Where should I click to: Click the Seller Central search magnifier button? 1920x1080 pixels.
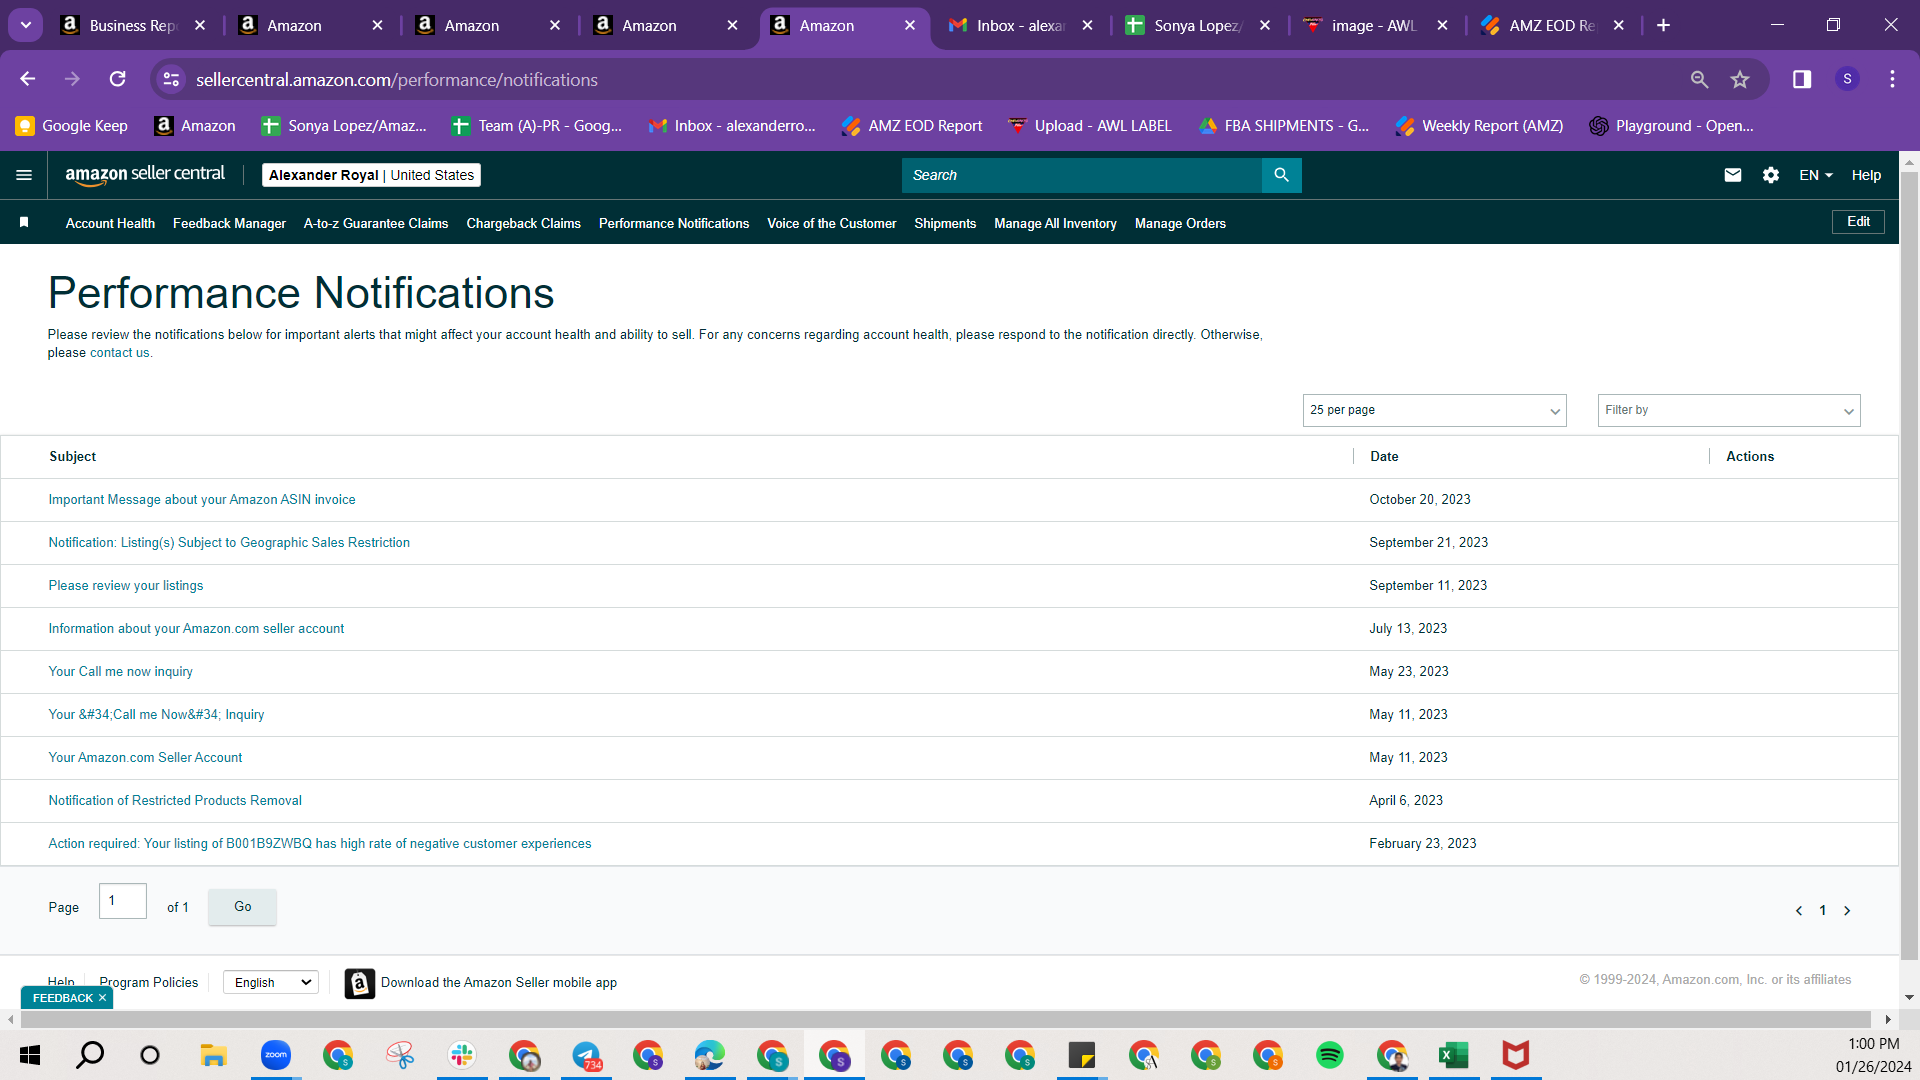pos(1281,175)
